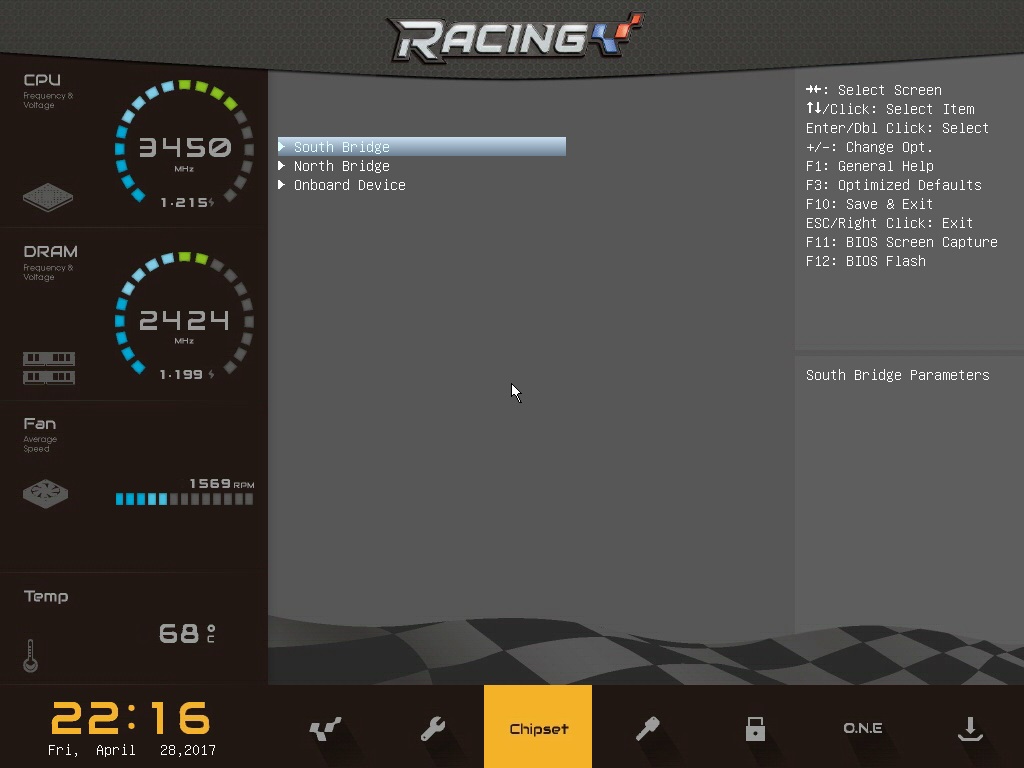Image resolution: width=1024 pixels, height=768 pixels.
Task: Click the '+/-: Change Opt.' help line
Action: click(869, 147)
